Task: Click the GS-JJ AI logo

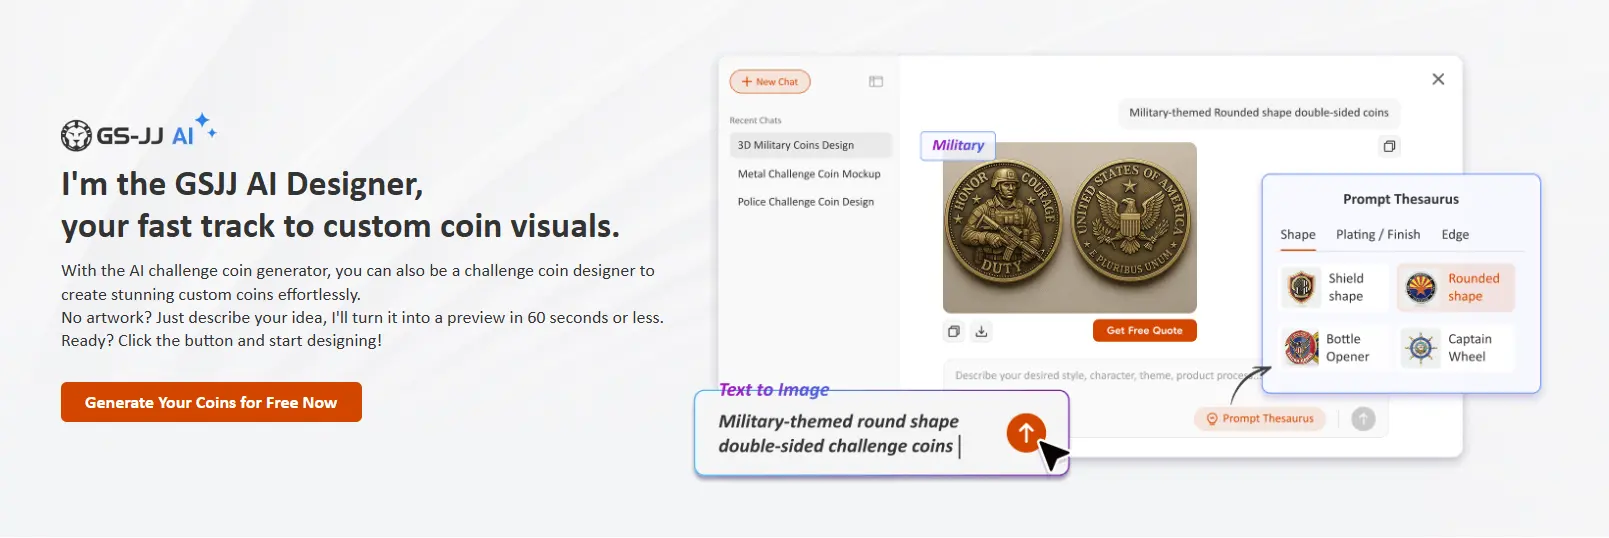Action: [128, 135]
